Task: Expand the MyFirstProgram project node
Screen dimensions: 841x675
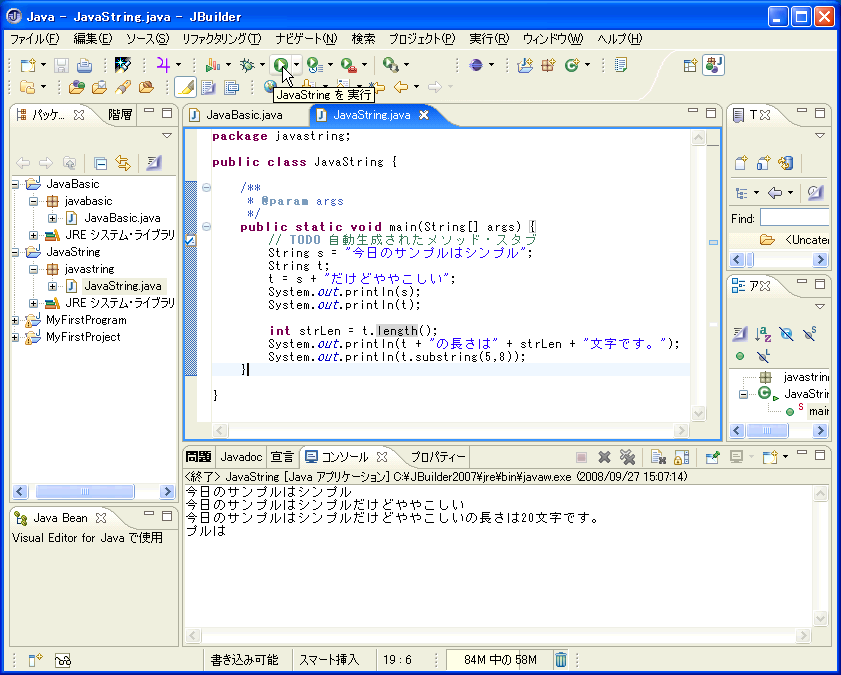Action: 17,320
